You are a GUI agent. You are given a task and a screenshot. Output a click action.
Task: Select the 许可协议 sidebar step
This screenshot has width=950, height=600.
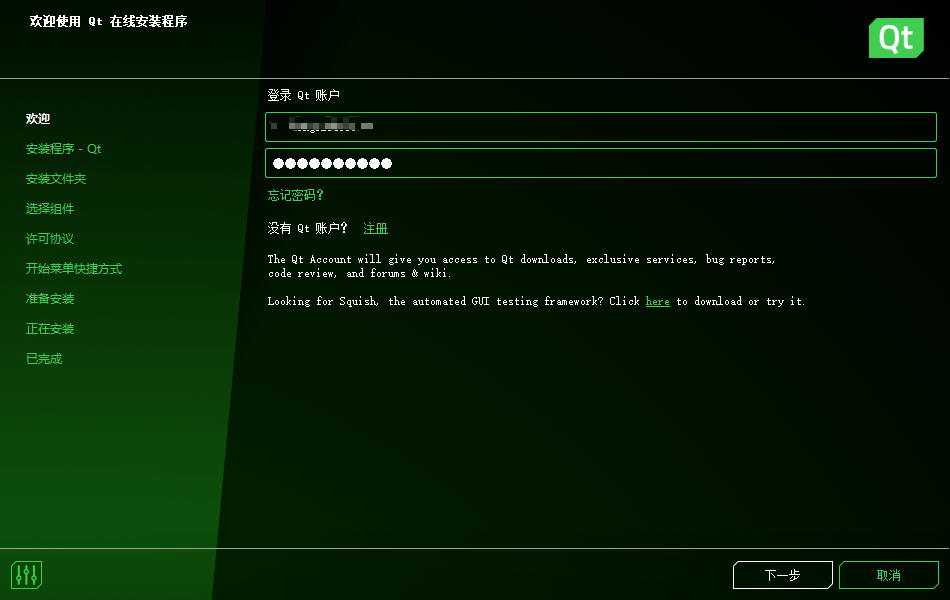click(x=50, y=239)
